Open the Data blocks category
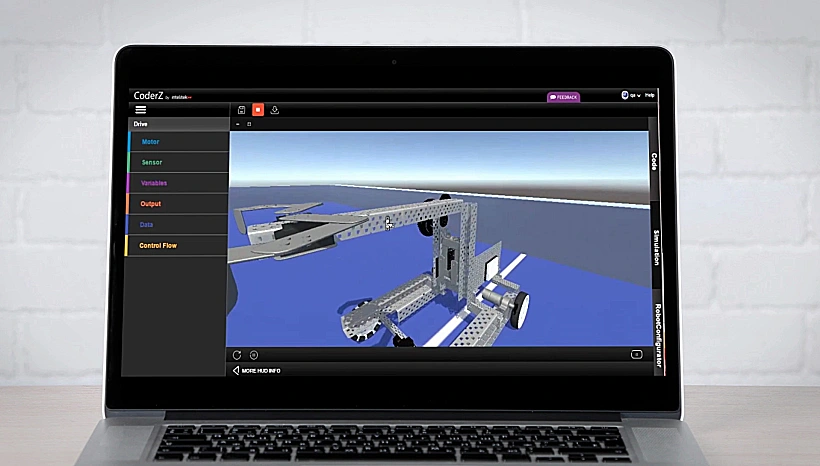Screen dimensions: 820x466 146,225
